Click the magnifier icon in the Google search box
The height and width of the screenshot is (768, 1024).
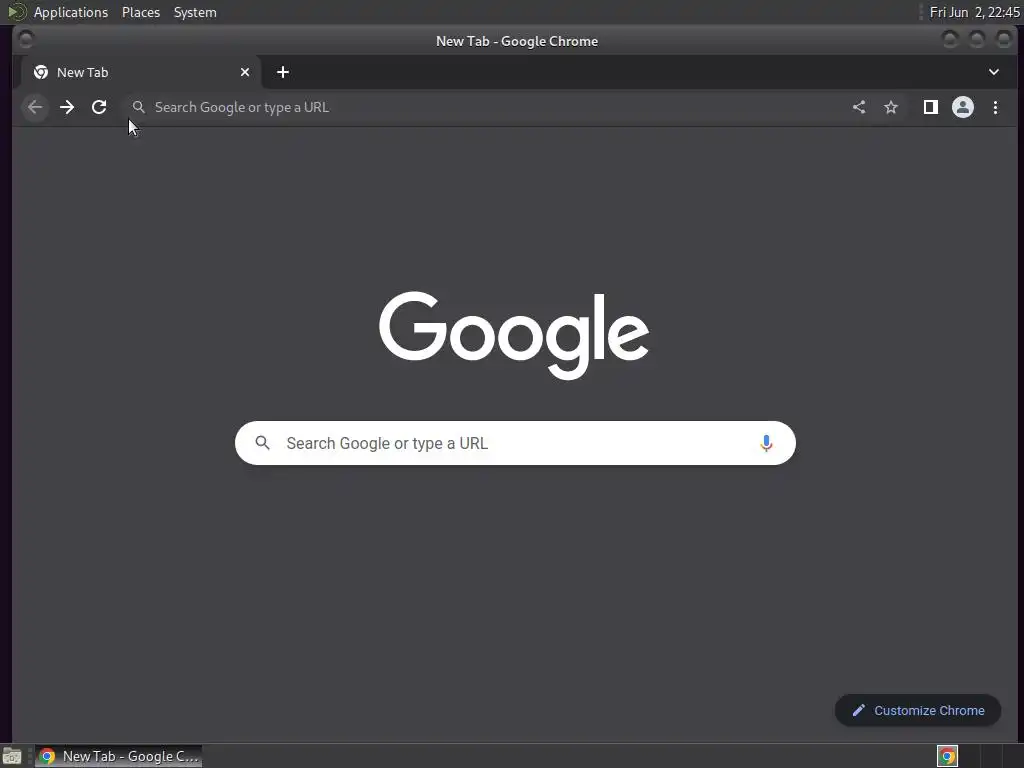(263, 443)
